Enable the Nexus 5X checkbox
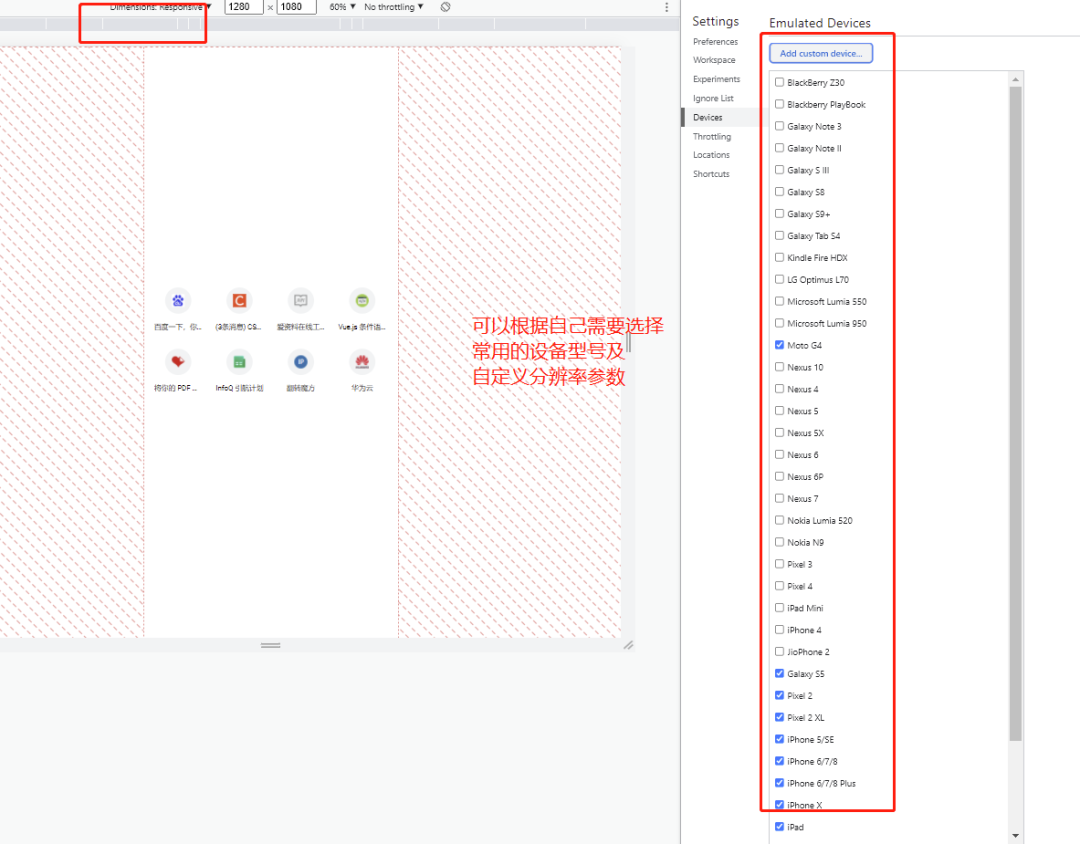Image resolution: width=1080 pixels, height=844 pixels. click(x=779, y=433)
